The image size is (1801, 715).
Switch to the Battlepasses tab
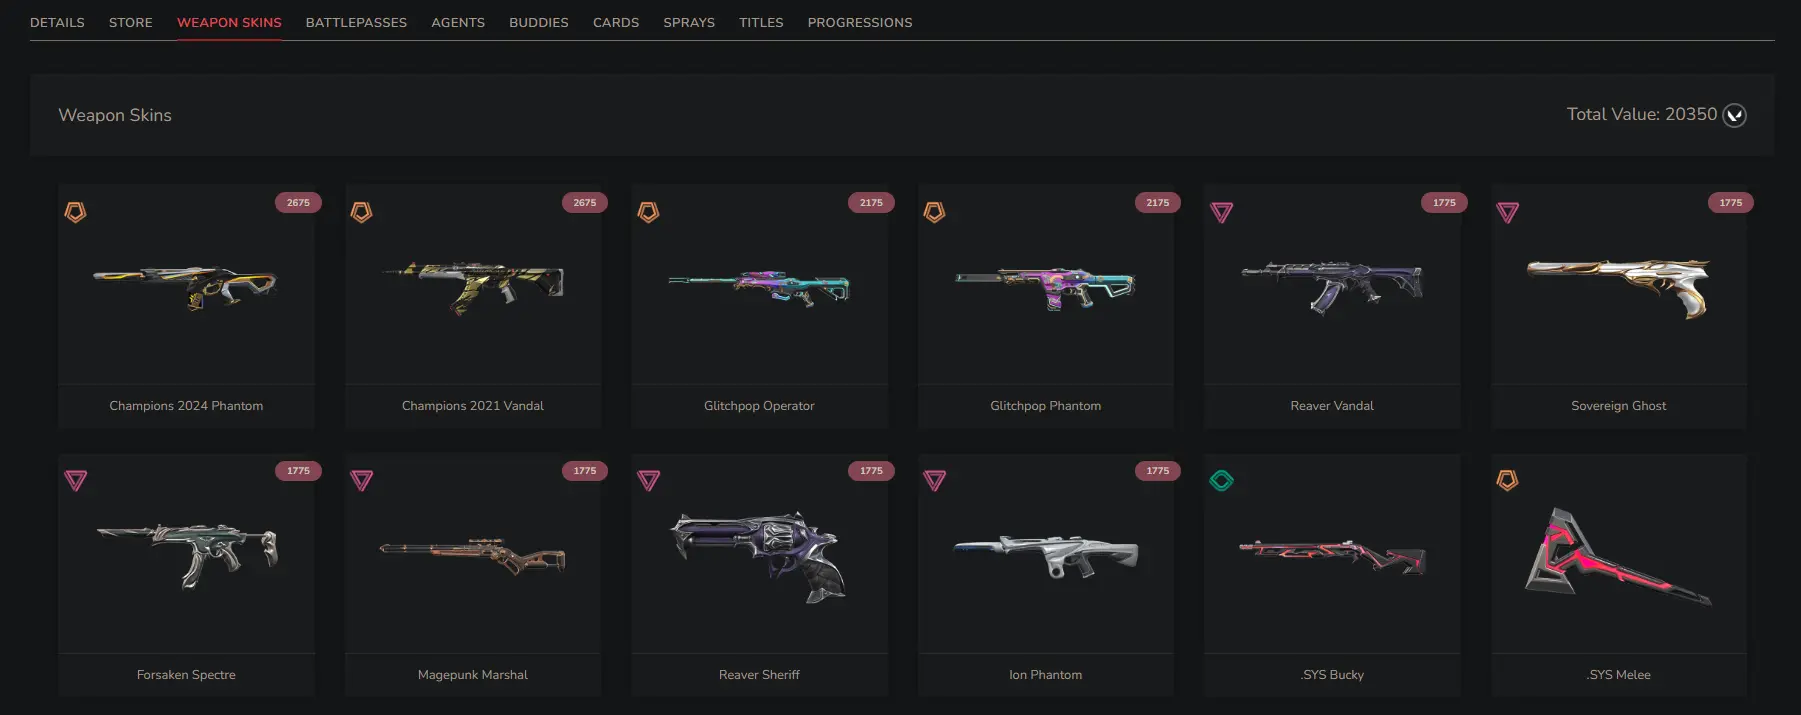[356, 22]
